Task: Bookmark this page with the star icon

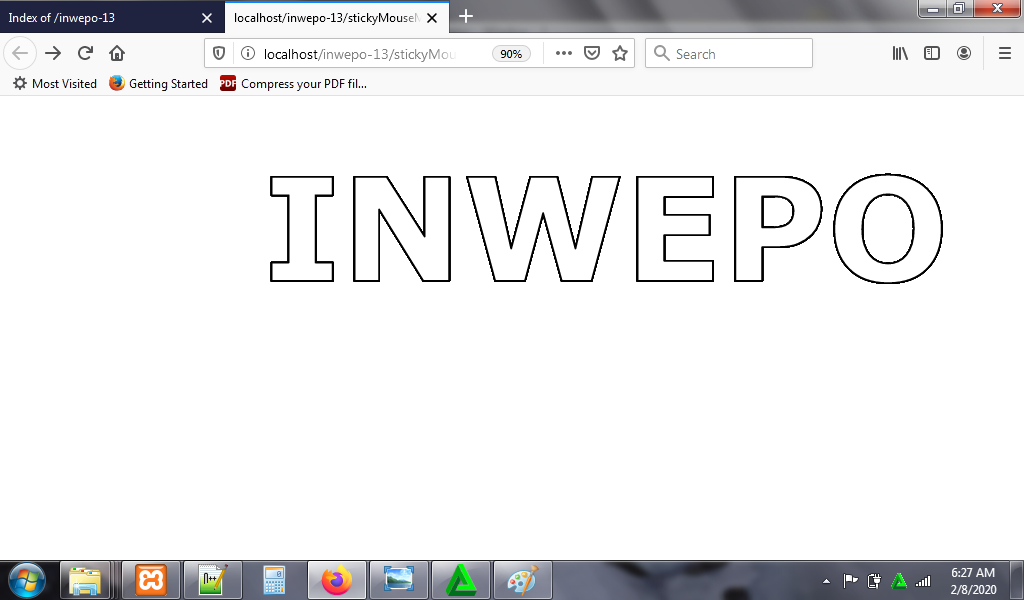Action: pyautogui.click(x=620, y=54)
